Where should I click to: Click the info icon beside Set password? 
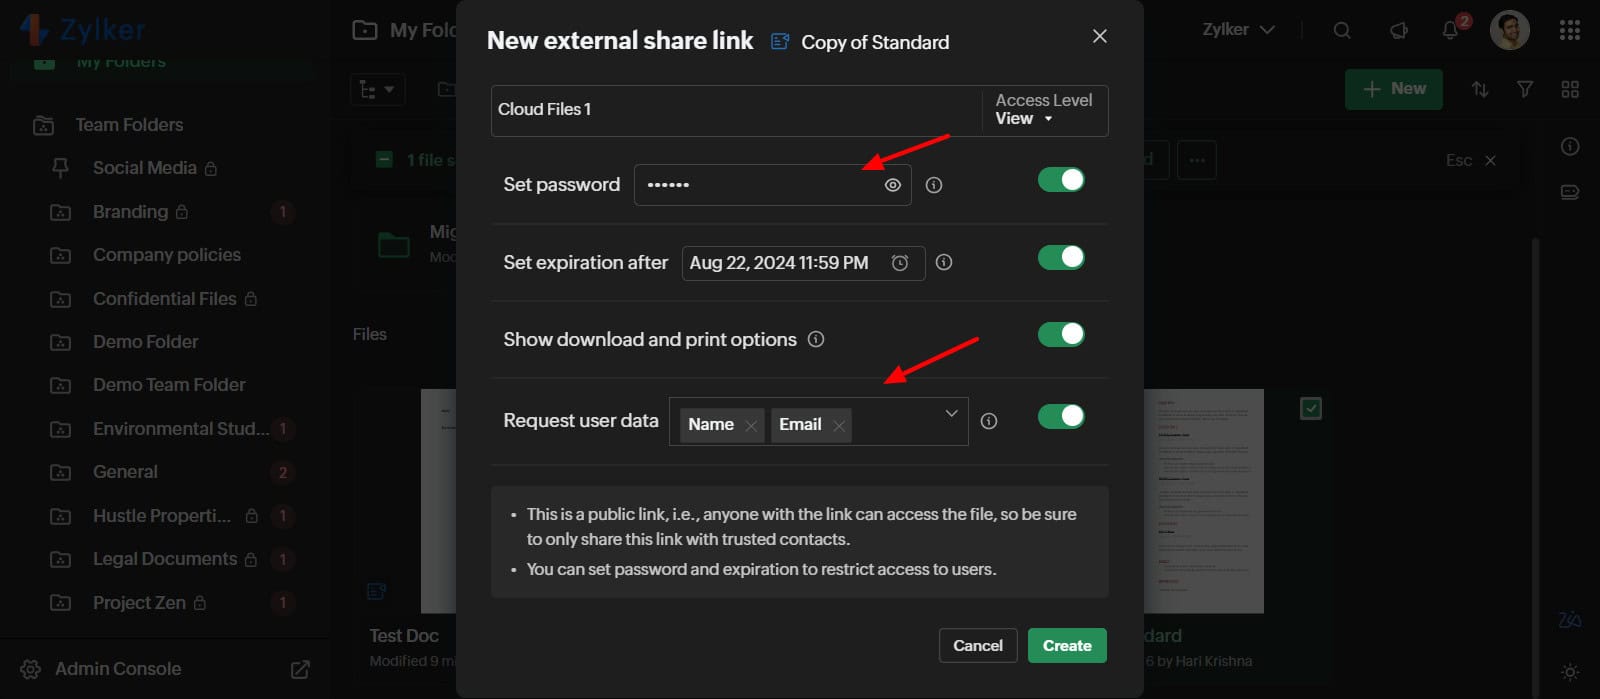click(934, 185)
